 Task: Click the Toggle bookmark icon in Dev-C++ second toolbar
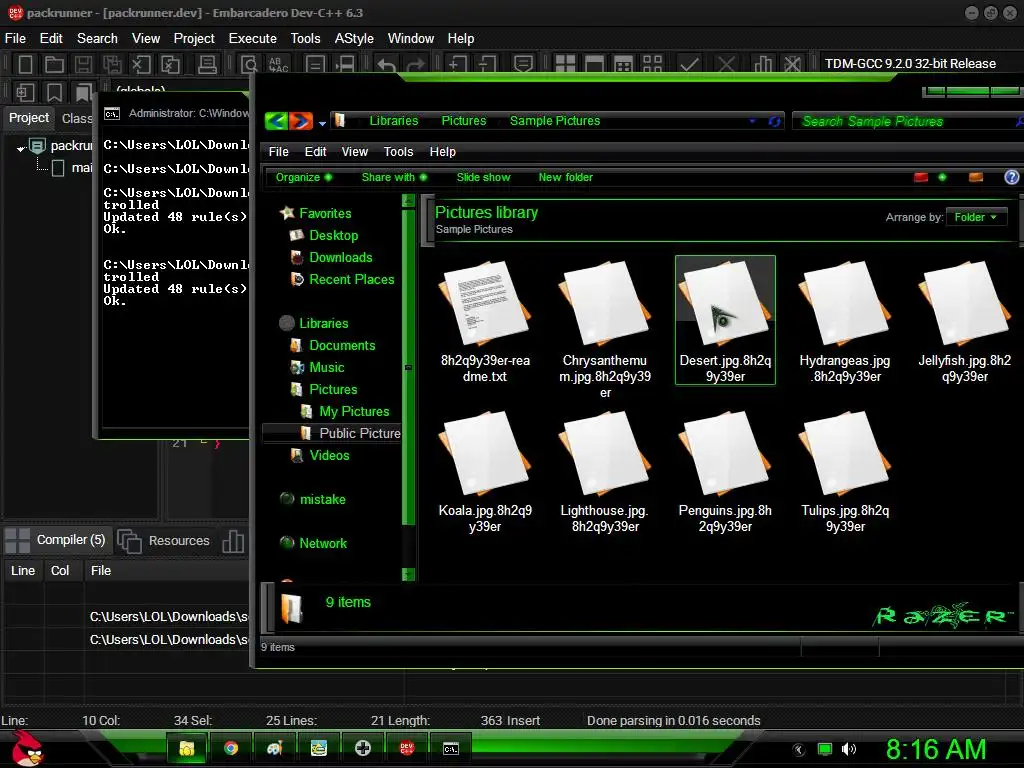point(54,93)
